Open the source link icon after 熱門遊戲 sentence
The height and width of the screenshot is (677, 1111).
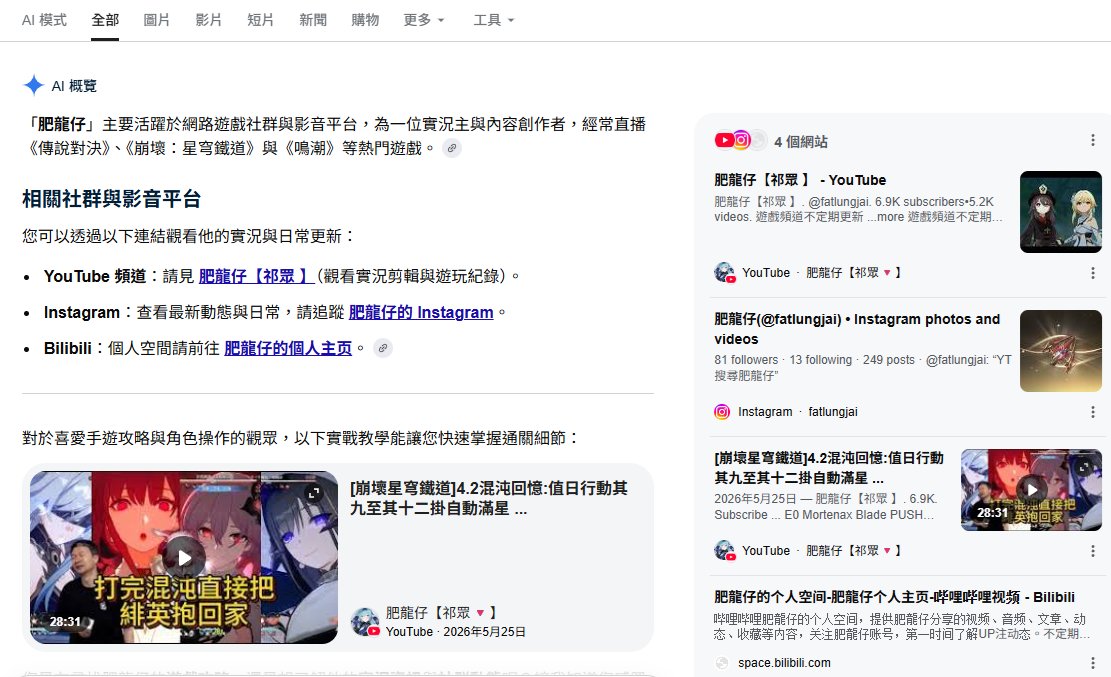pyautogui.click(x=452, y=148)
